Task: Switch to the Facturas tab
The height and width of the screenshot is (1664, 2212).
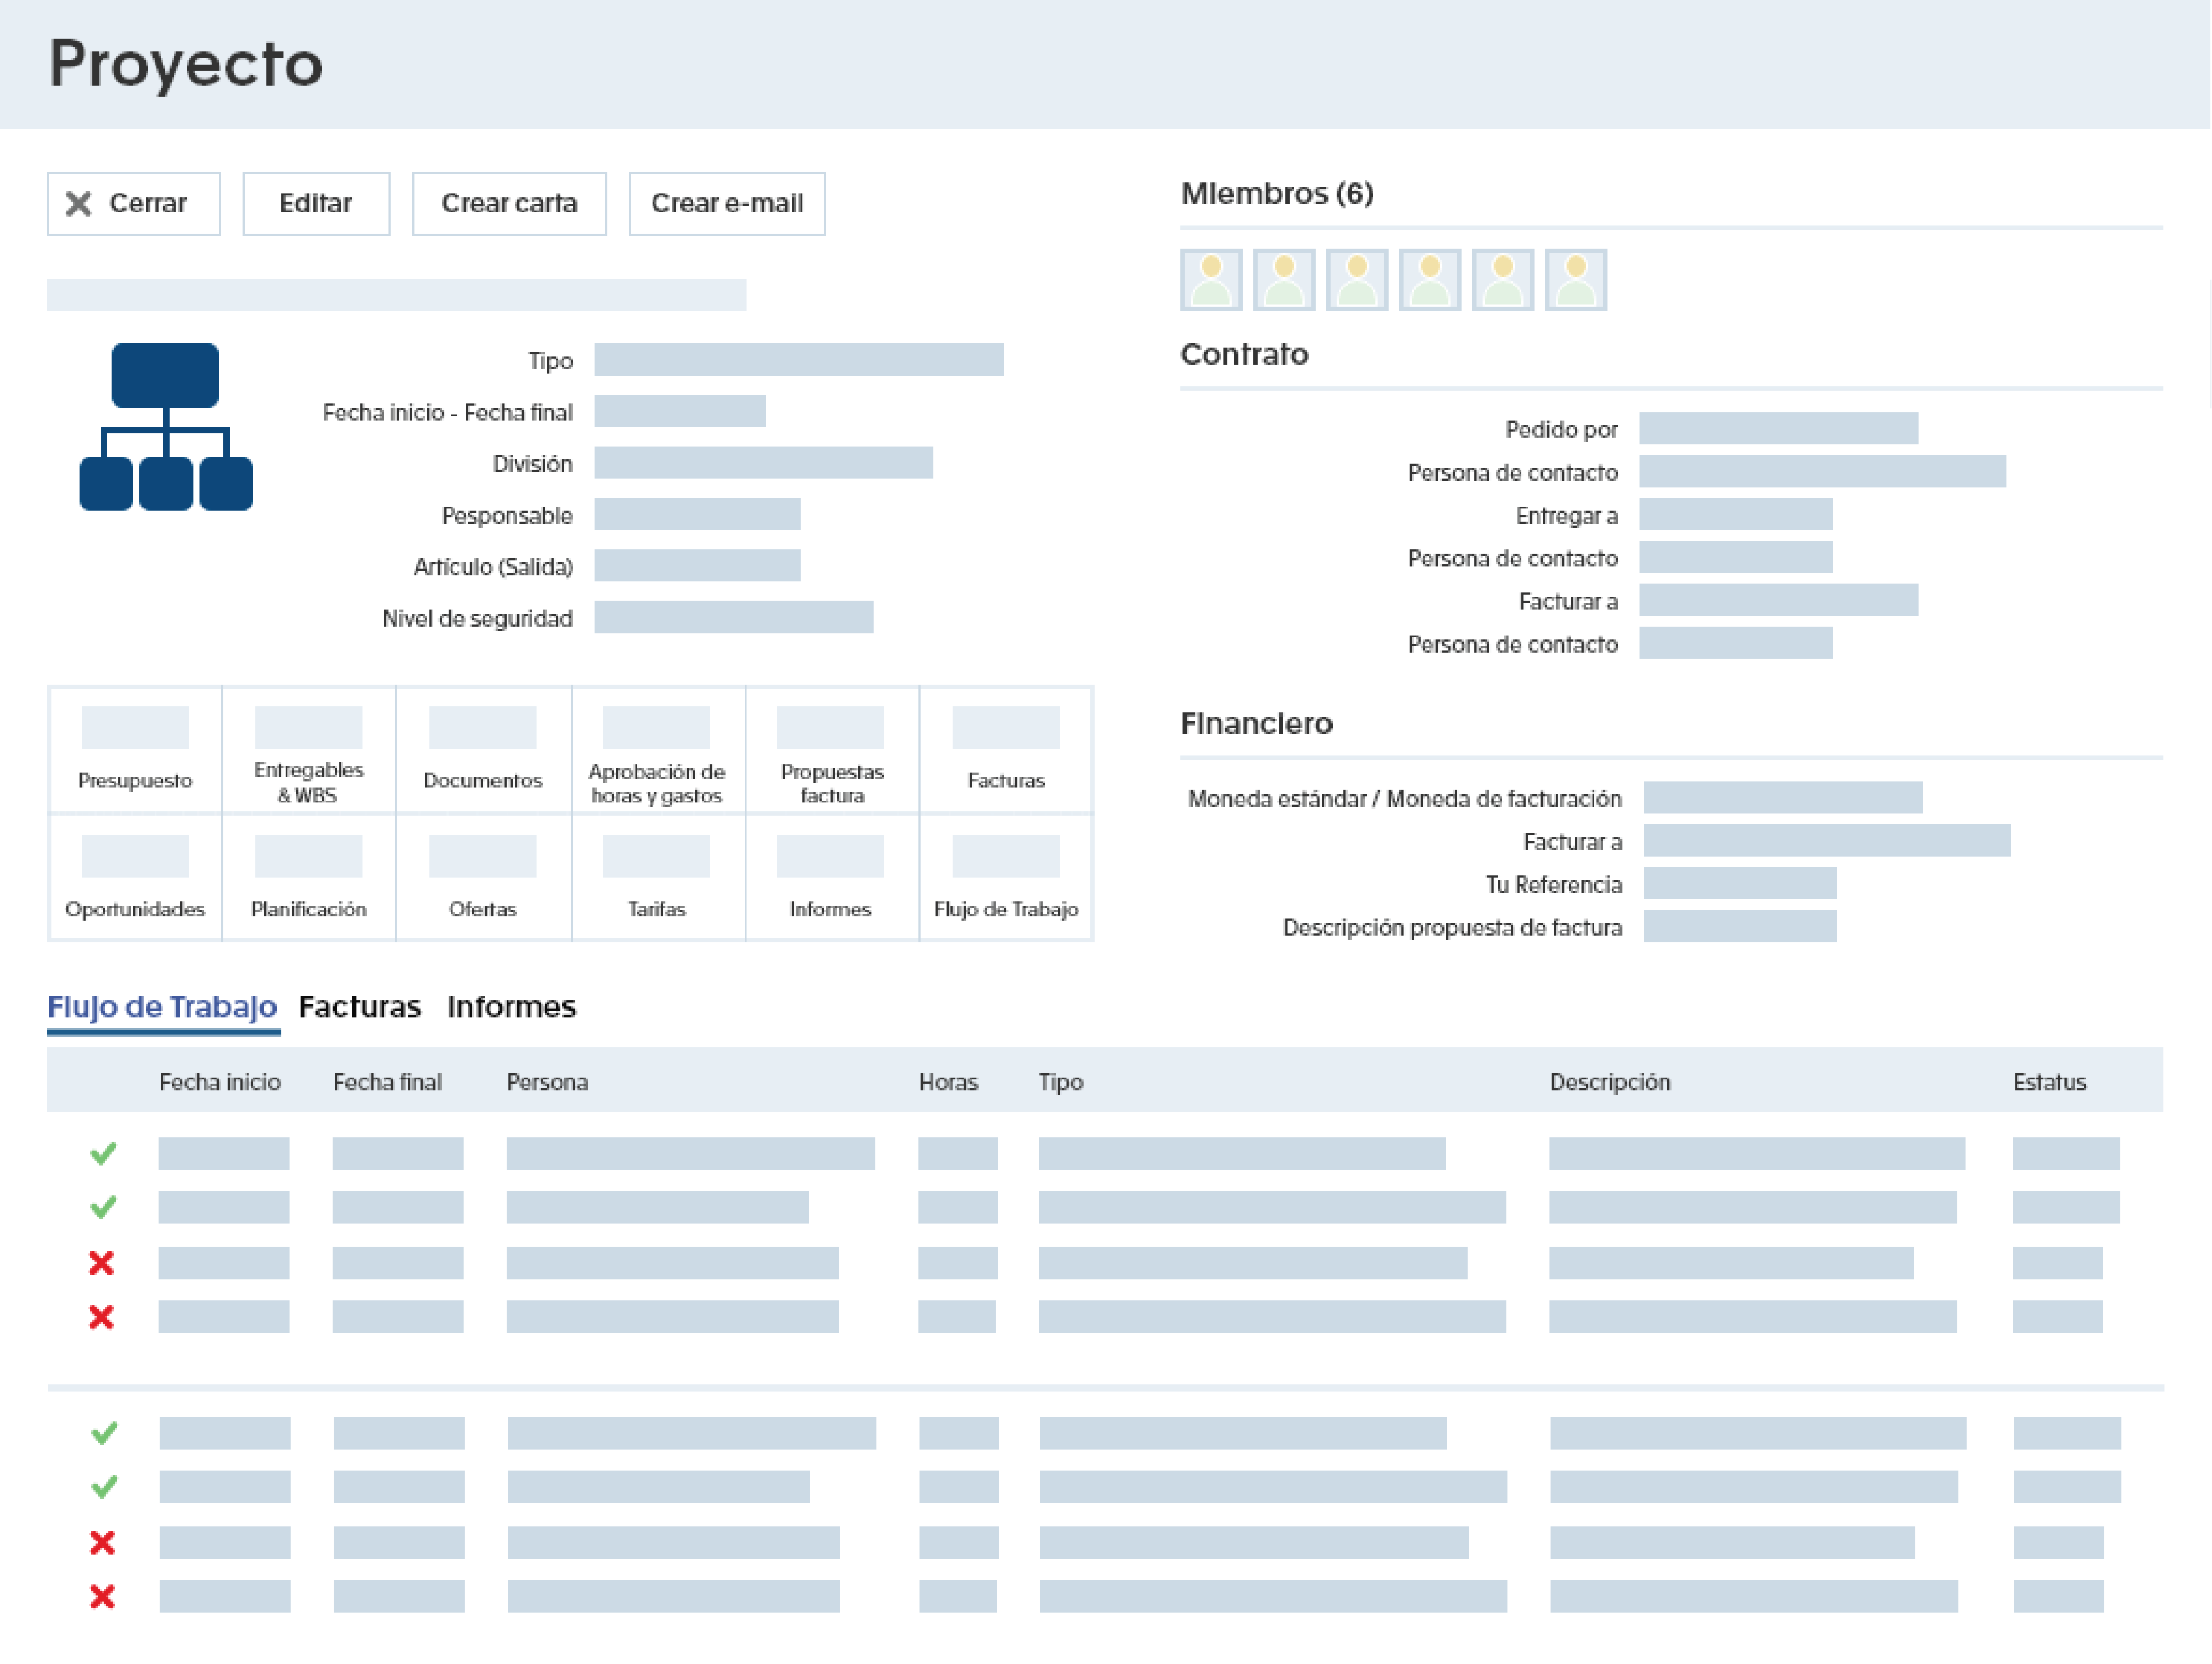Action: click(359, 1007)
